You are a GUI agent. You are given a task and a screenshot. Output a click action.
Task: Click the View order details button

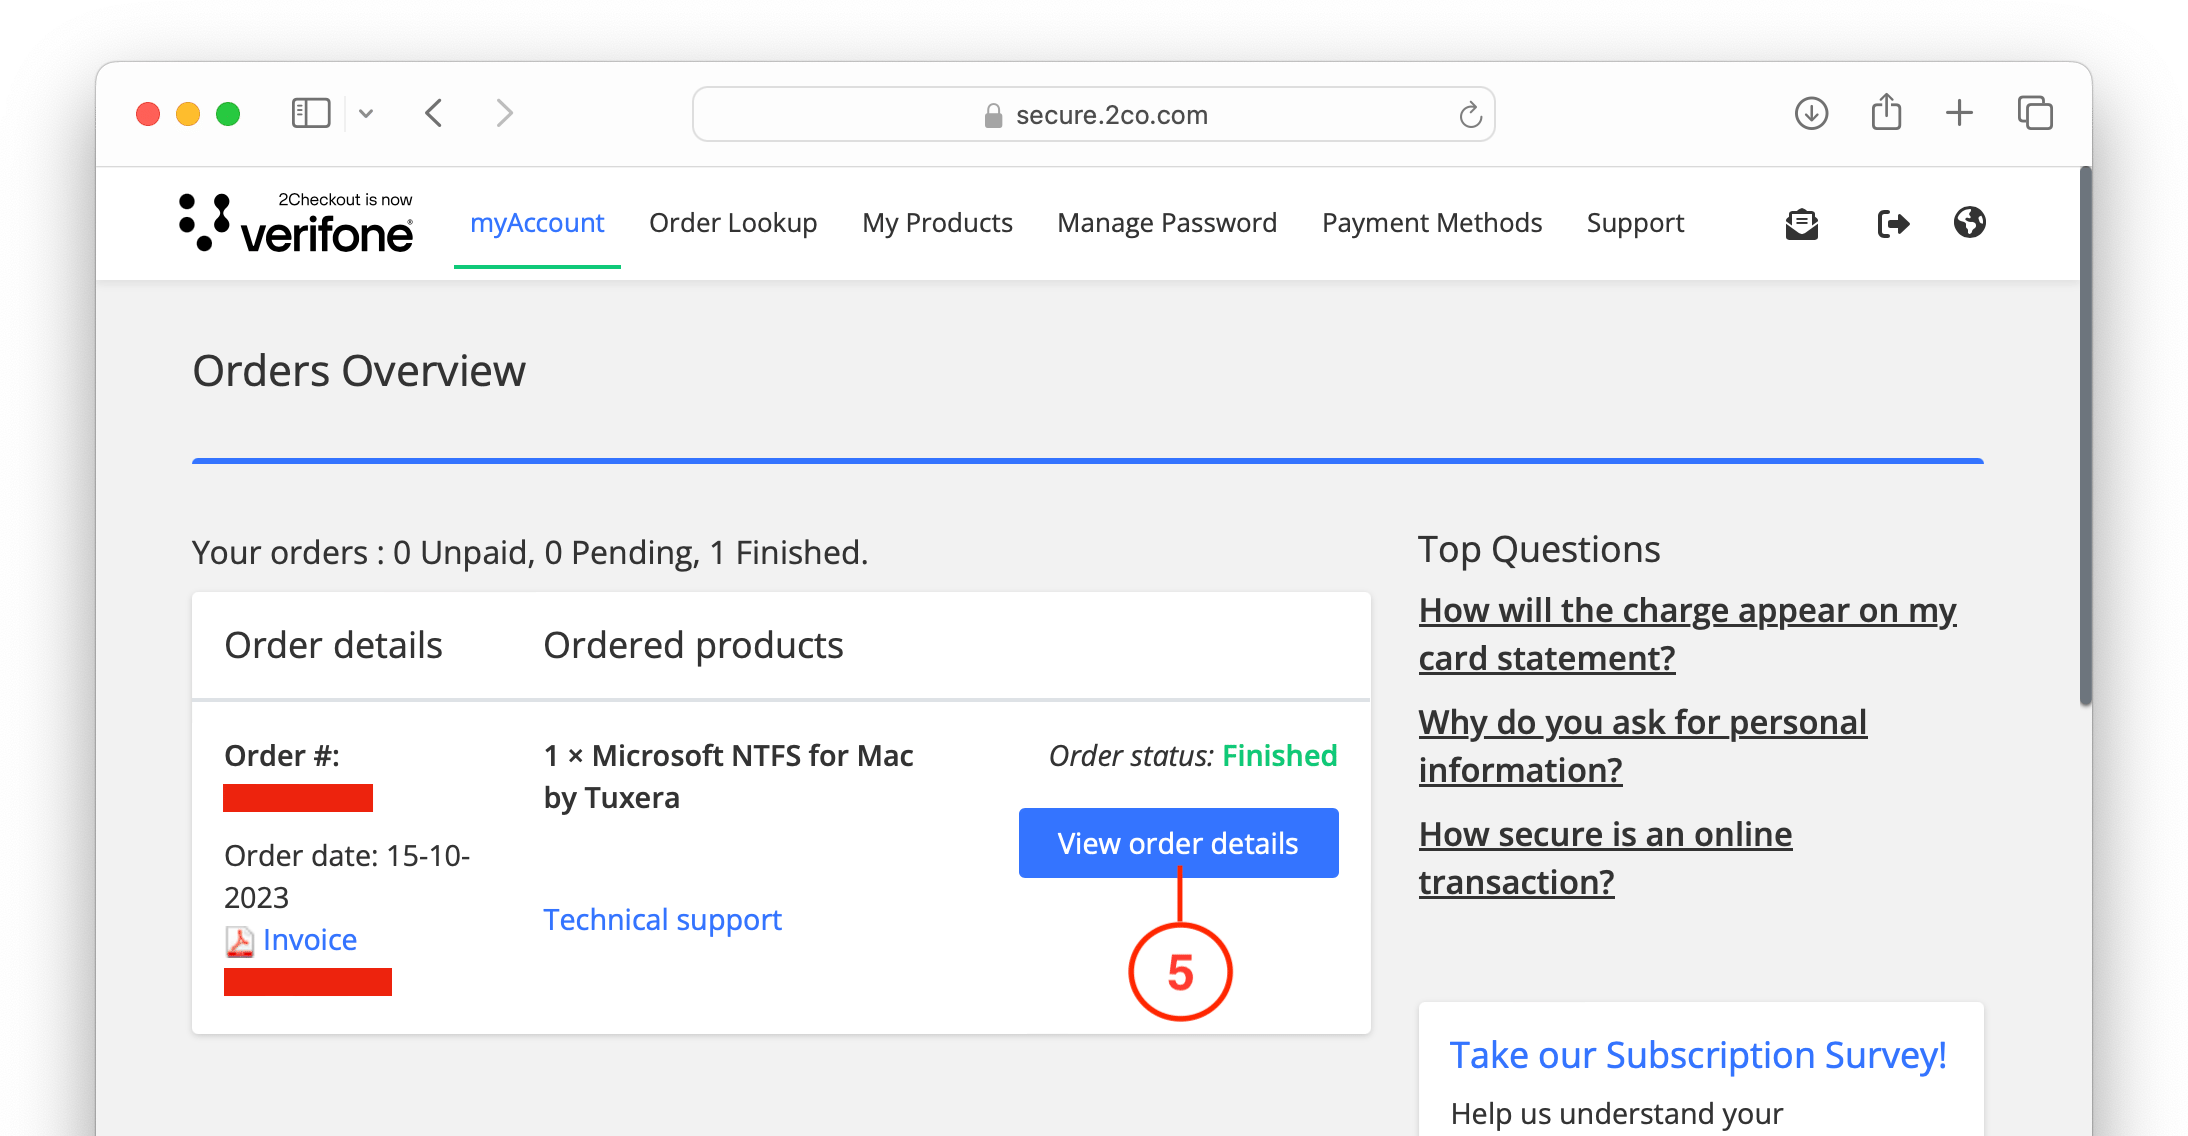coord(1178,843)
